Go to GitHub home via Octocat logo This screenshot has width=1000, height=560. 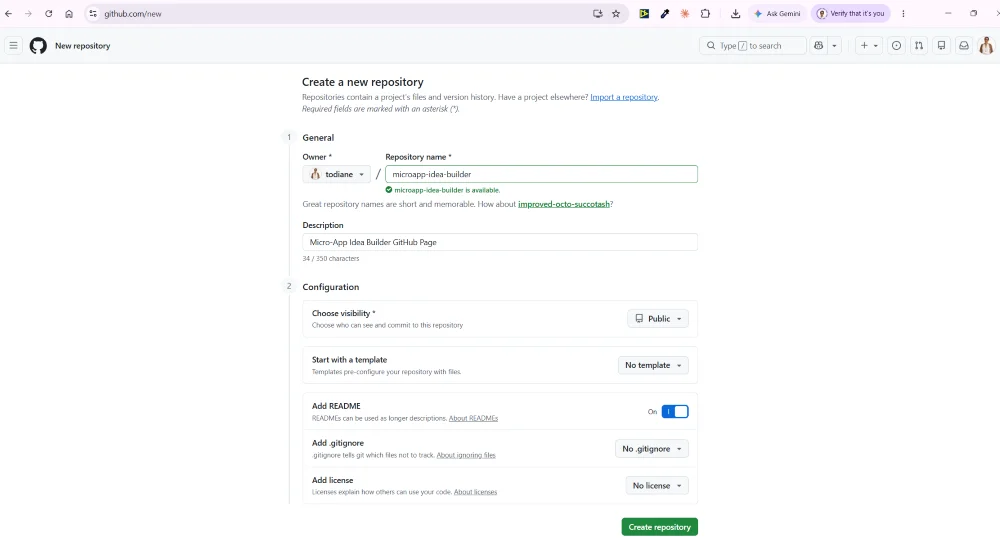(x=38, y=45)
